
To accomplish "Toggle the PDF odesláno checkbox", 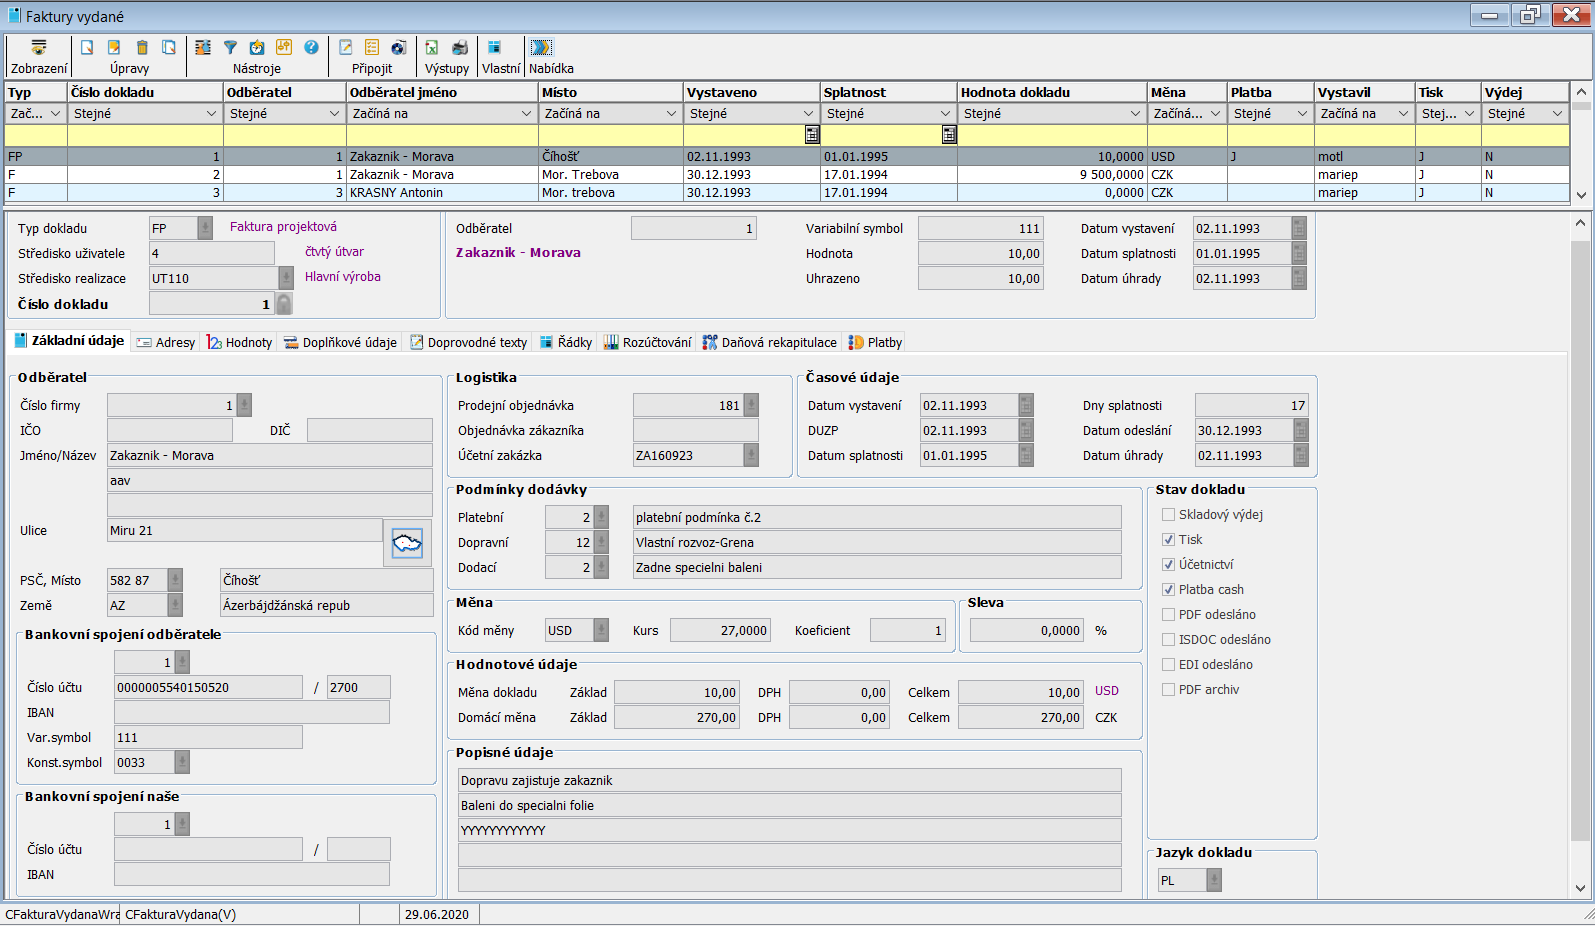I will pyautogui.click(x=1168, y=615).
